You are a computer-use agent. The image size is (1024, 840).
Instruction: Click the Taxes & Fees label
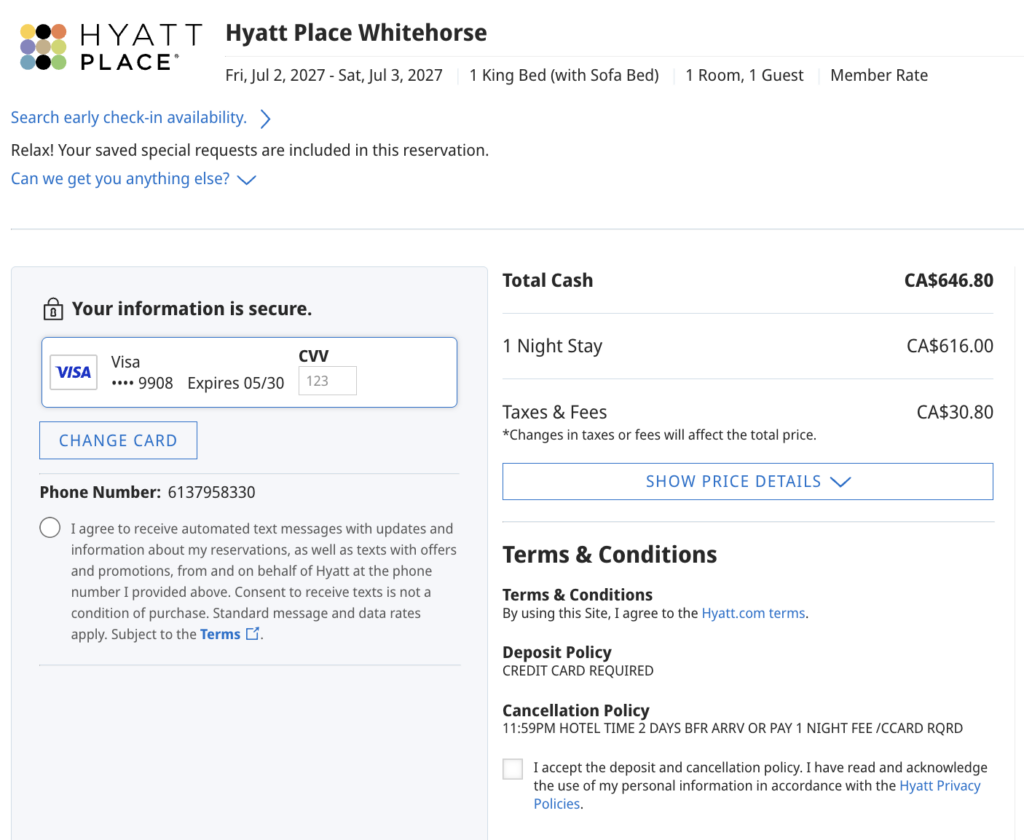coord(554,412)
